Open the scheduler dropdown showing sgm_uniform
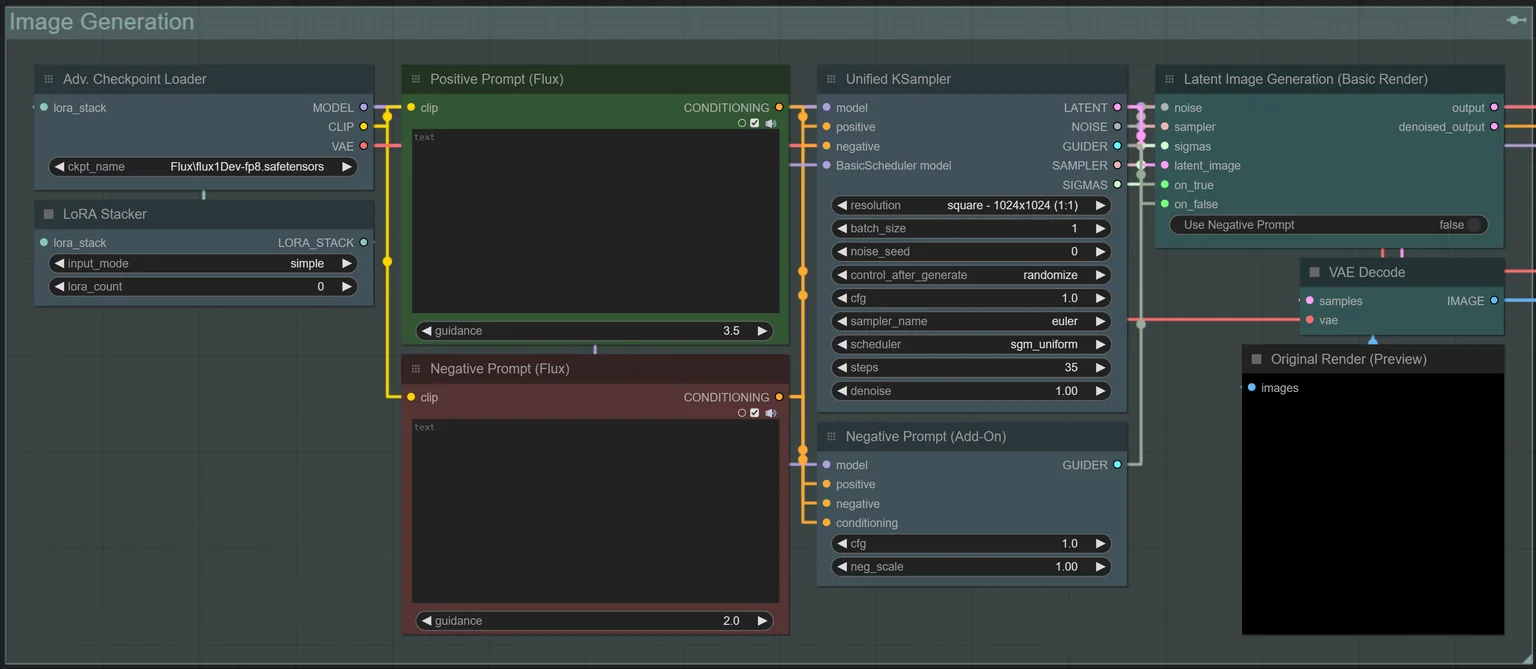Screen dimensions: 1536x669 pos(971,344)
